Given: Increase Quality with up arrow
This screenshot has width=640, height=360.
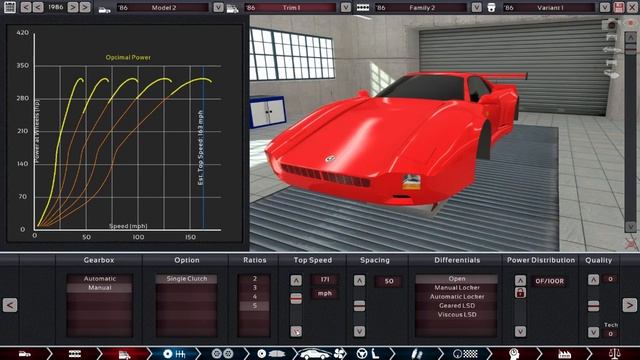Looking at the screenshot, I should [x=593, y=280].
